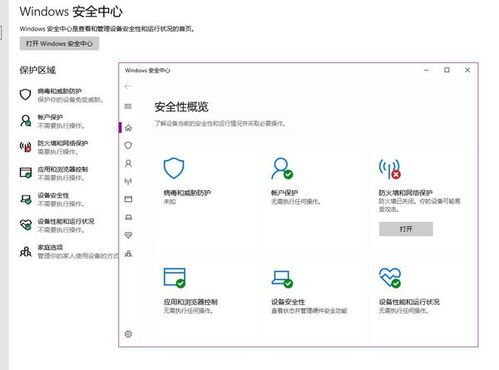Click 帐户保护 tile title in overview
499x370 pixels.
[285, 193]
